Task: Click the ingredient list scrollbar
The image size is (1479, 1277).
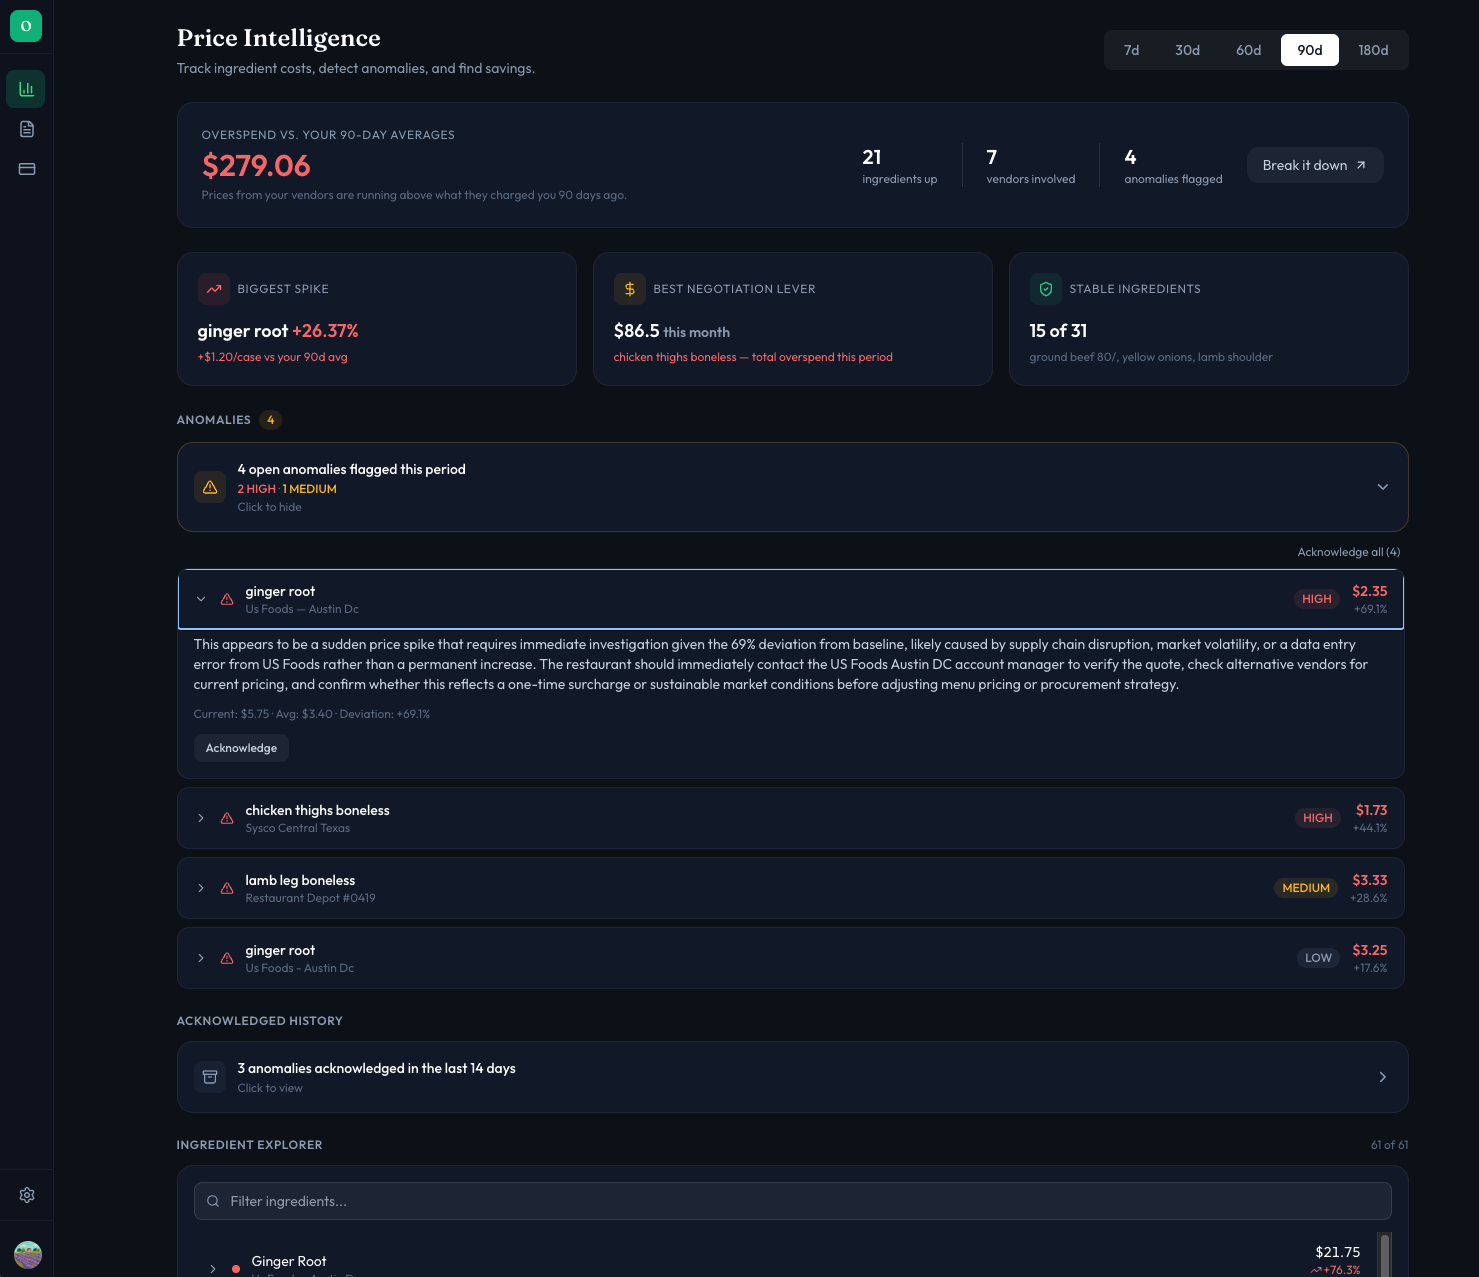Action: [x=1385, y=1255]
